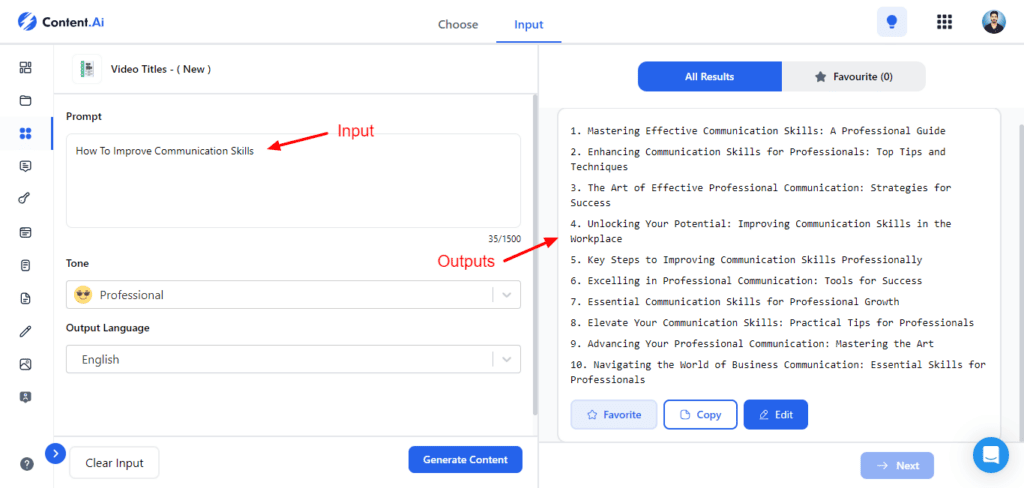The image size is (1024, 488).
Task: Open the dashboard icon in sidebar
Action: 26,68
